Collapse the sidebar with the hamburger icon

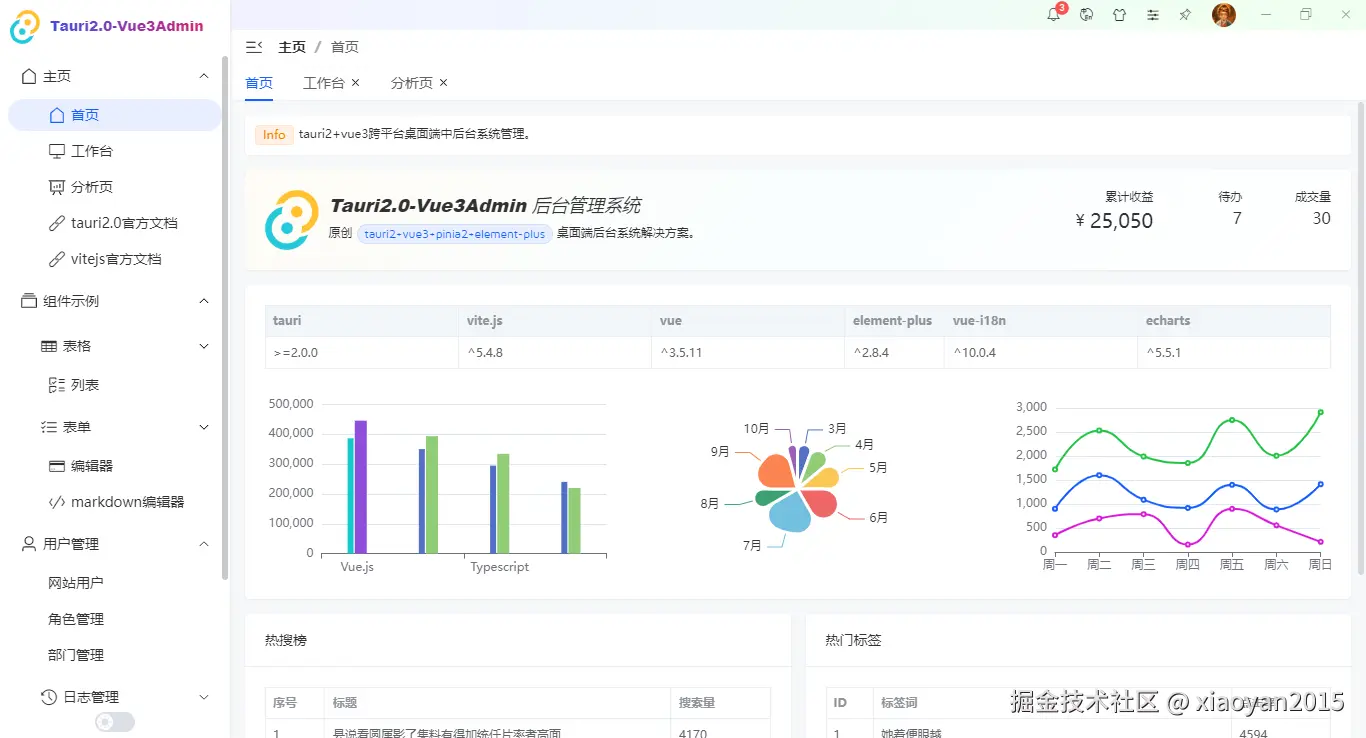coord(254,46)
